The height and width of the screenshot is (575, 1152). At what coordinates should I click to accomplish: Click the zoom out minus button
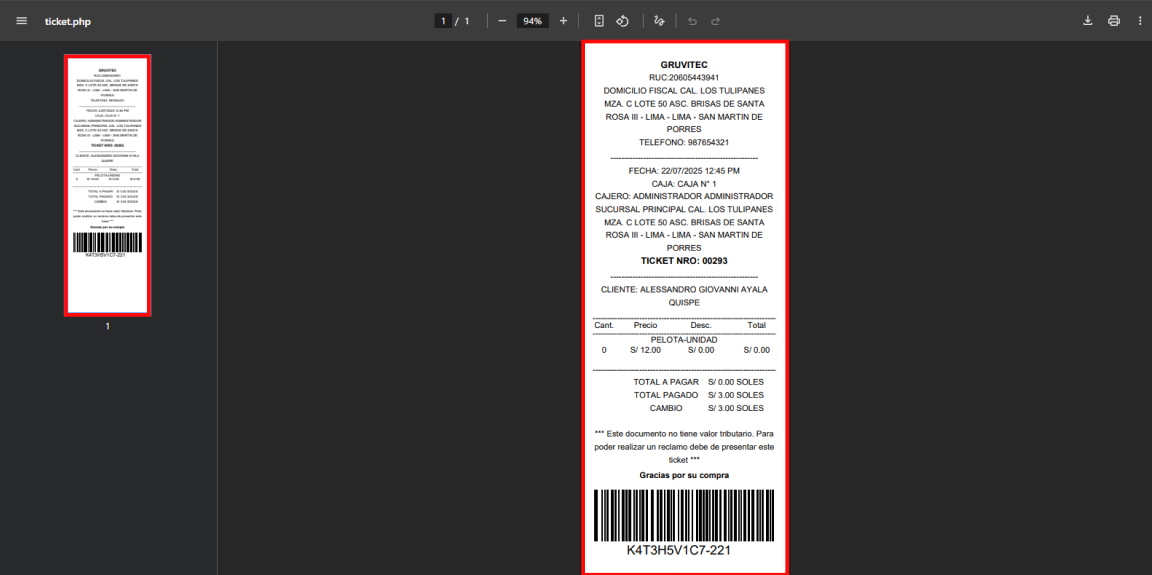[502, 21]
